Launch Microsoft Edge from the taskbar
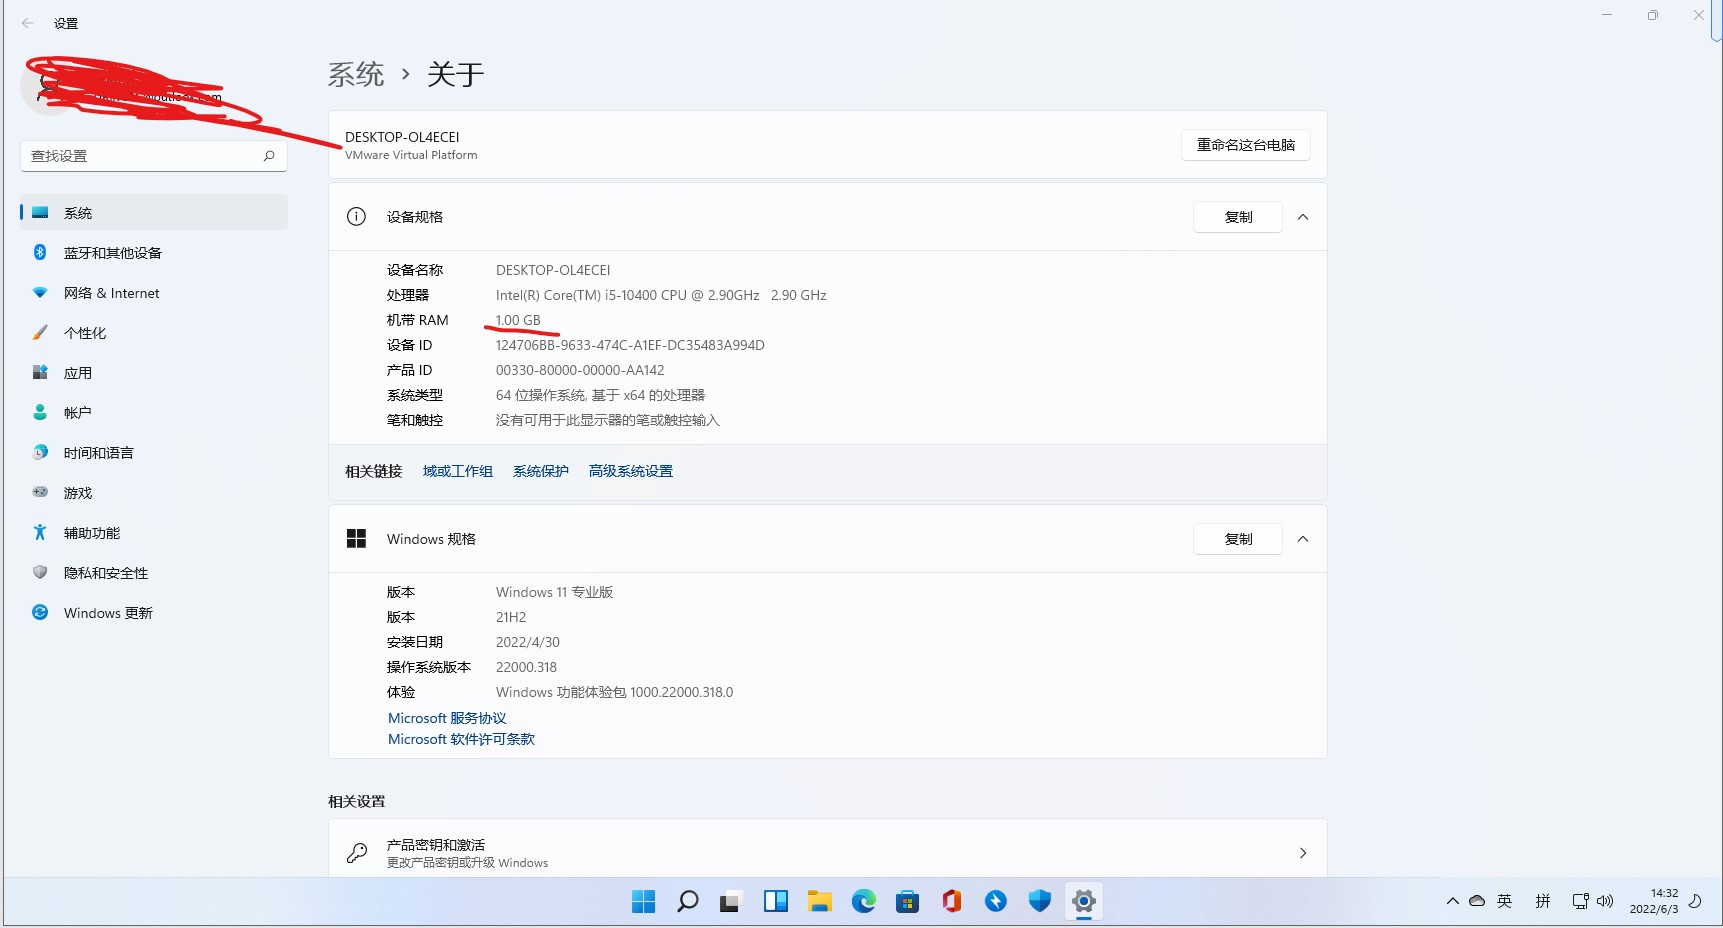 point(864,902)
